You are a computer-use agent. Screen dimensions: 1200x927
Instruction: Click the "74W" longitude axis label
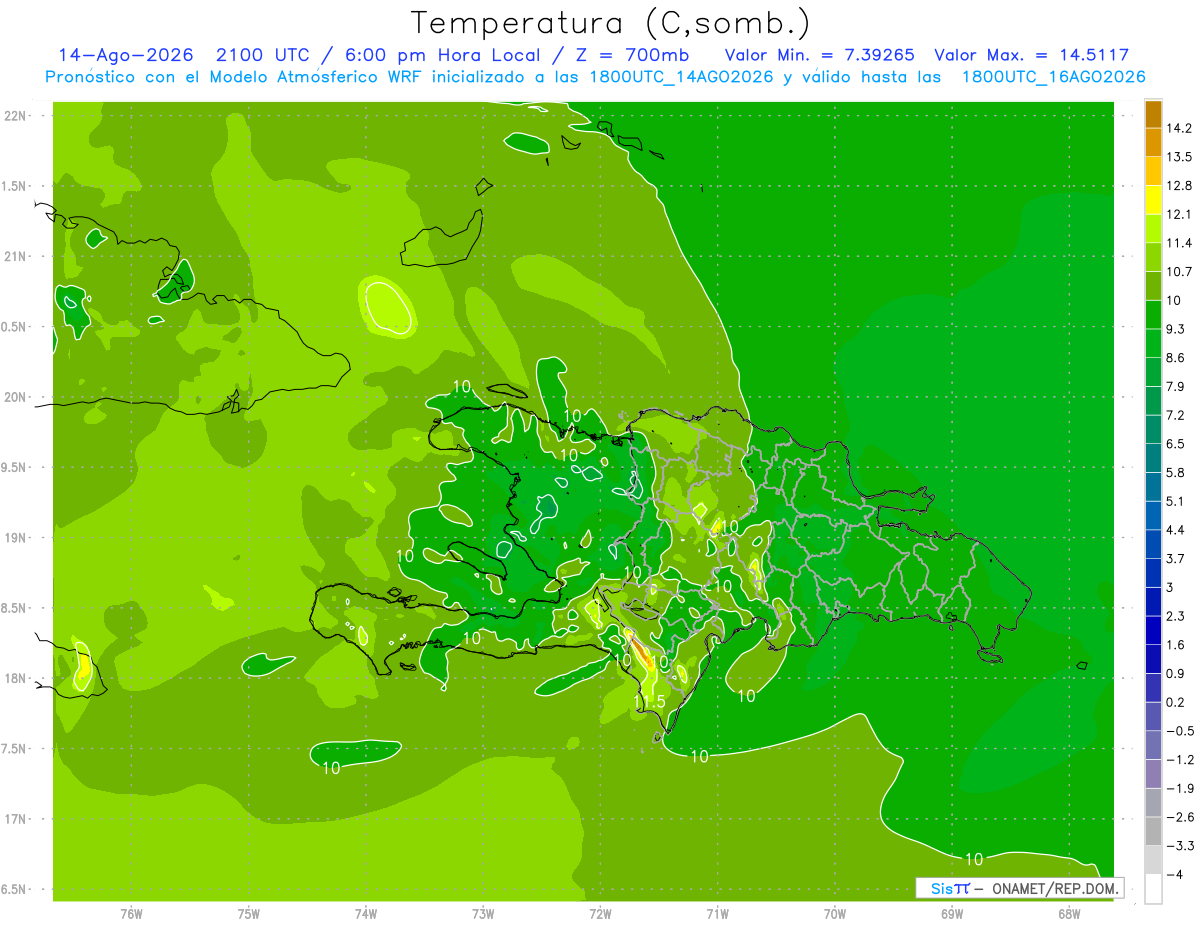pos(366,914)
